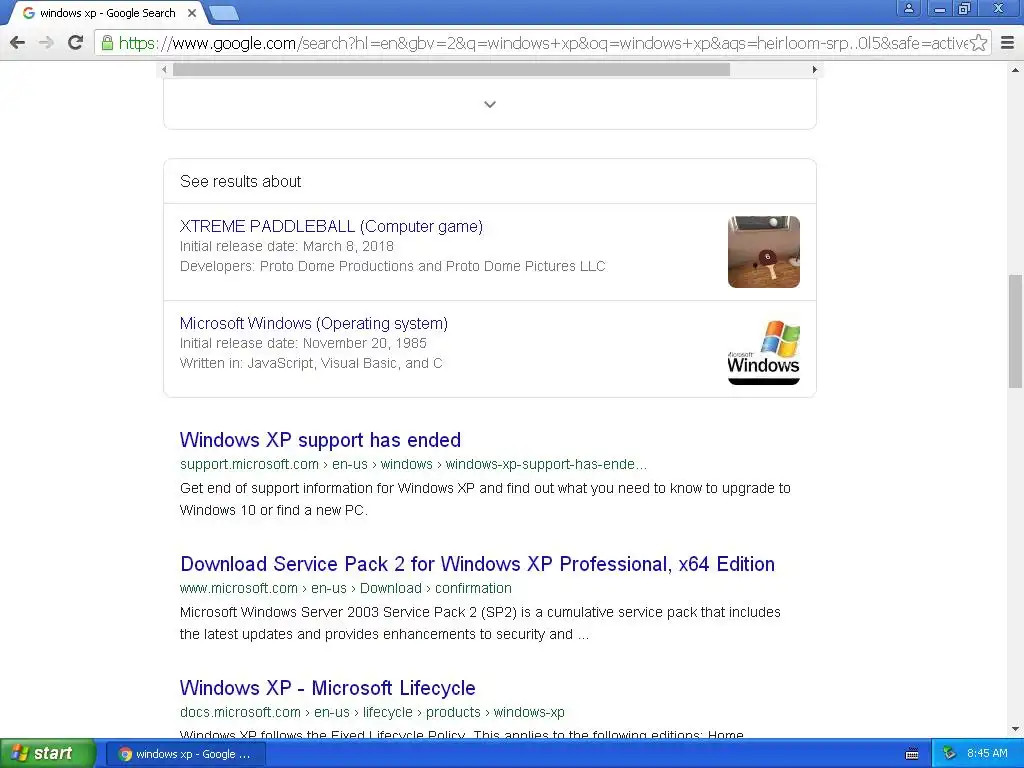Click the vertical scrollbar up arrow
The image size is (1024, 768).
[x=1015, y=69]
